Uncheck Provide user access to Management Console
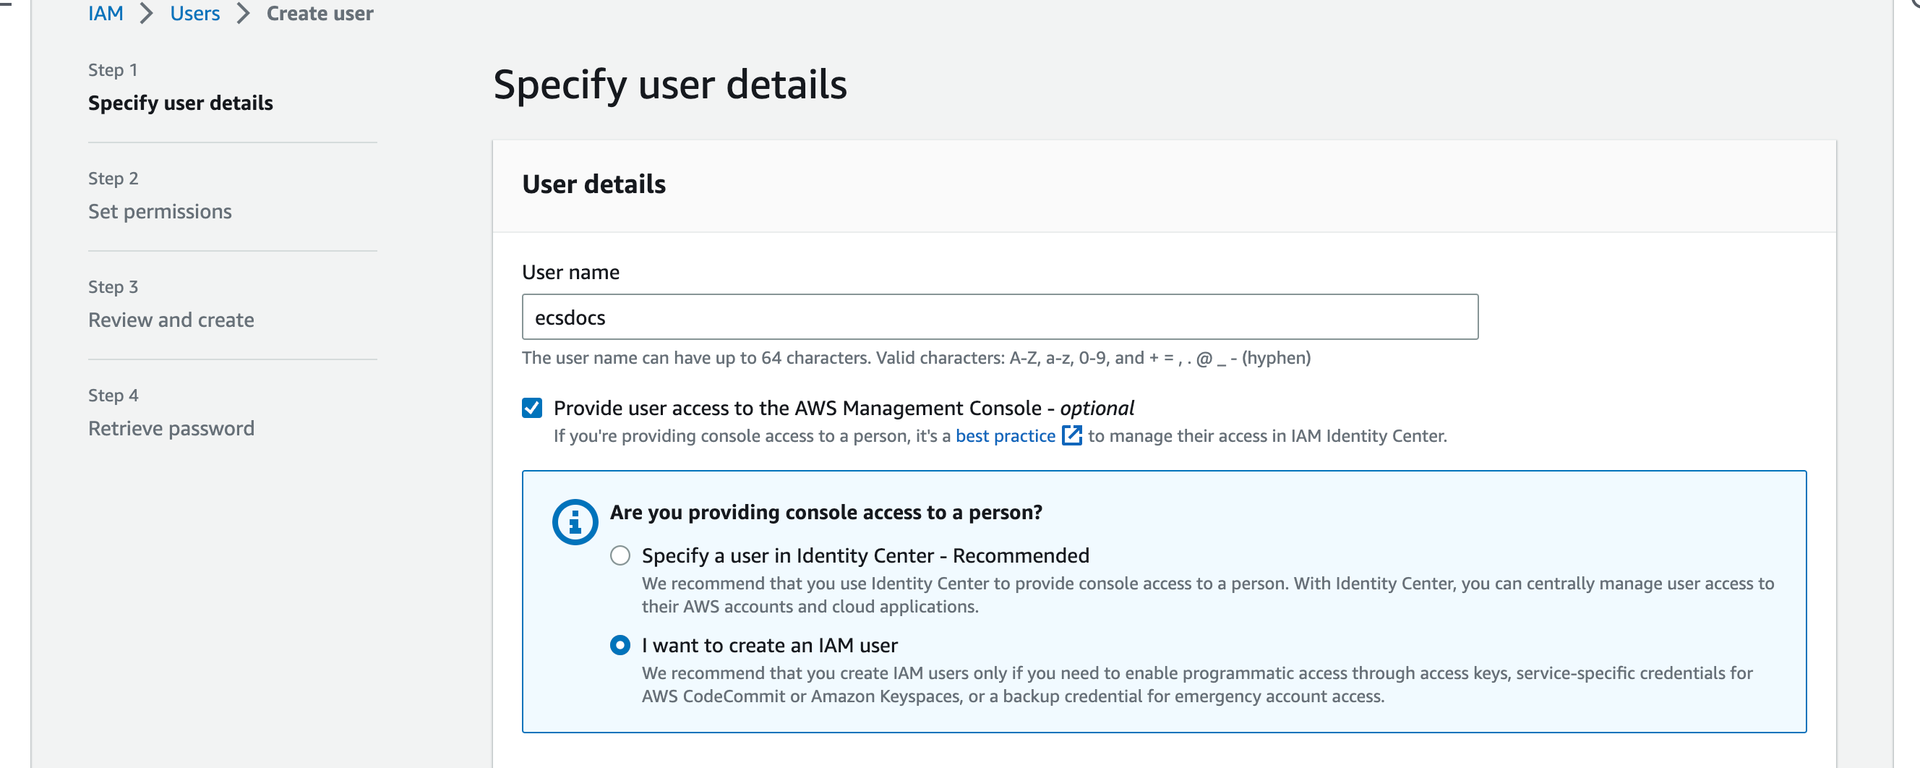Screen dimensions: 1920x768 pos(532,408)
